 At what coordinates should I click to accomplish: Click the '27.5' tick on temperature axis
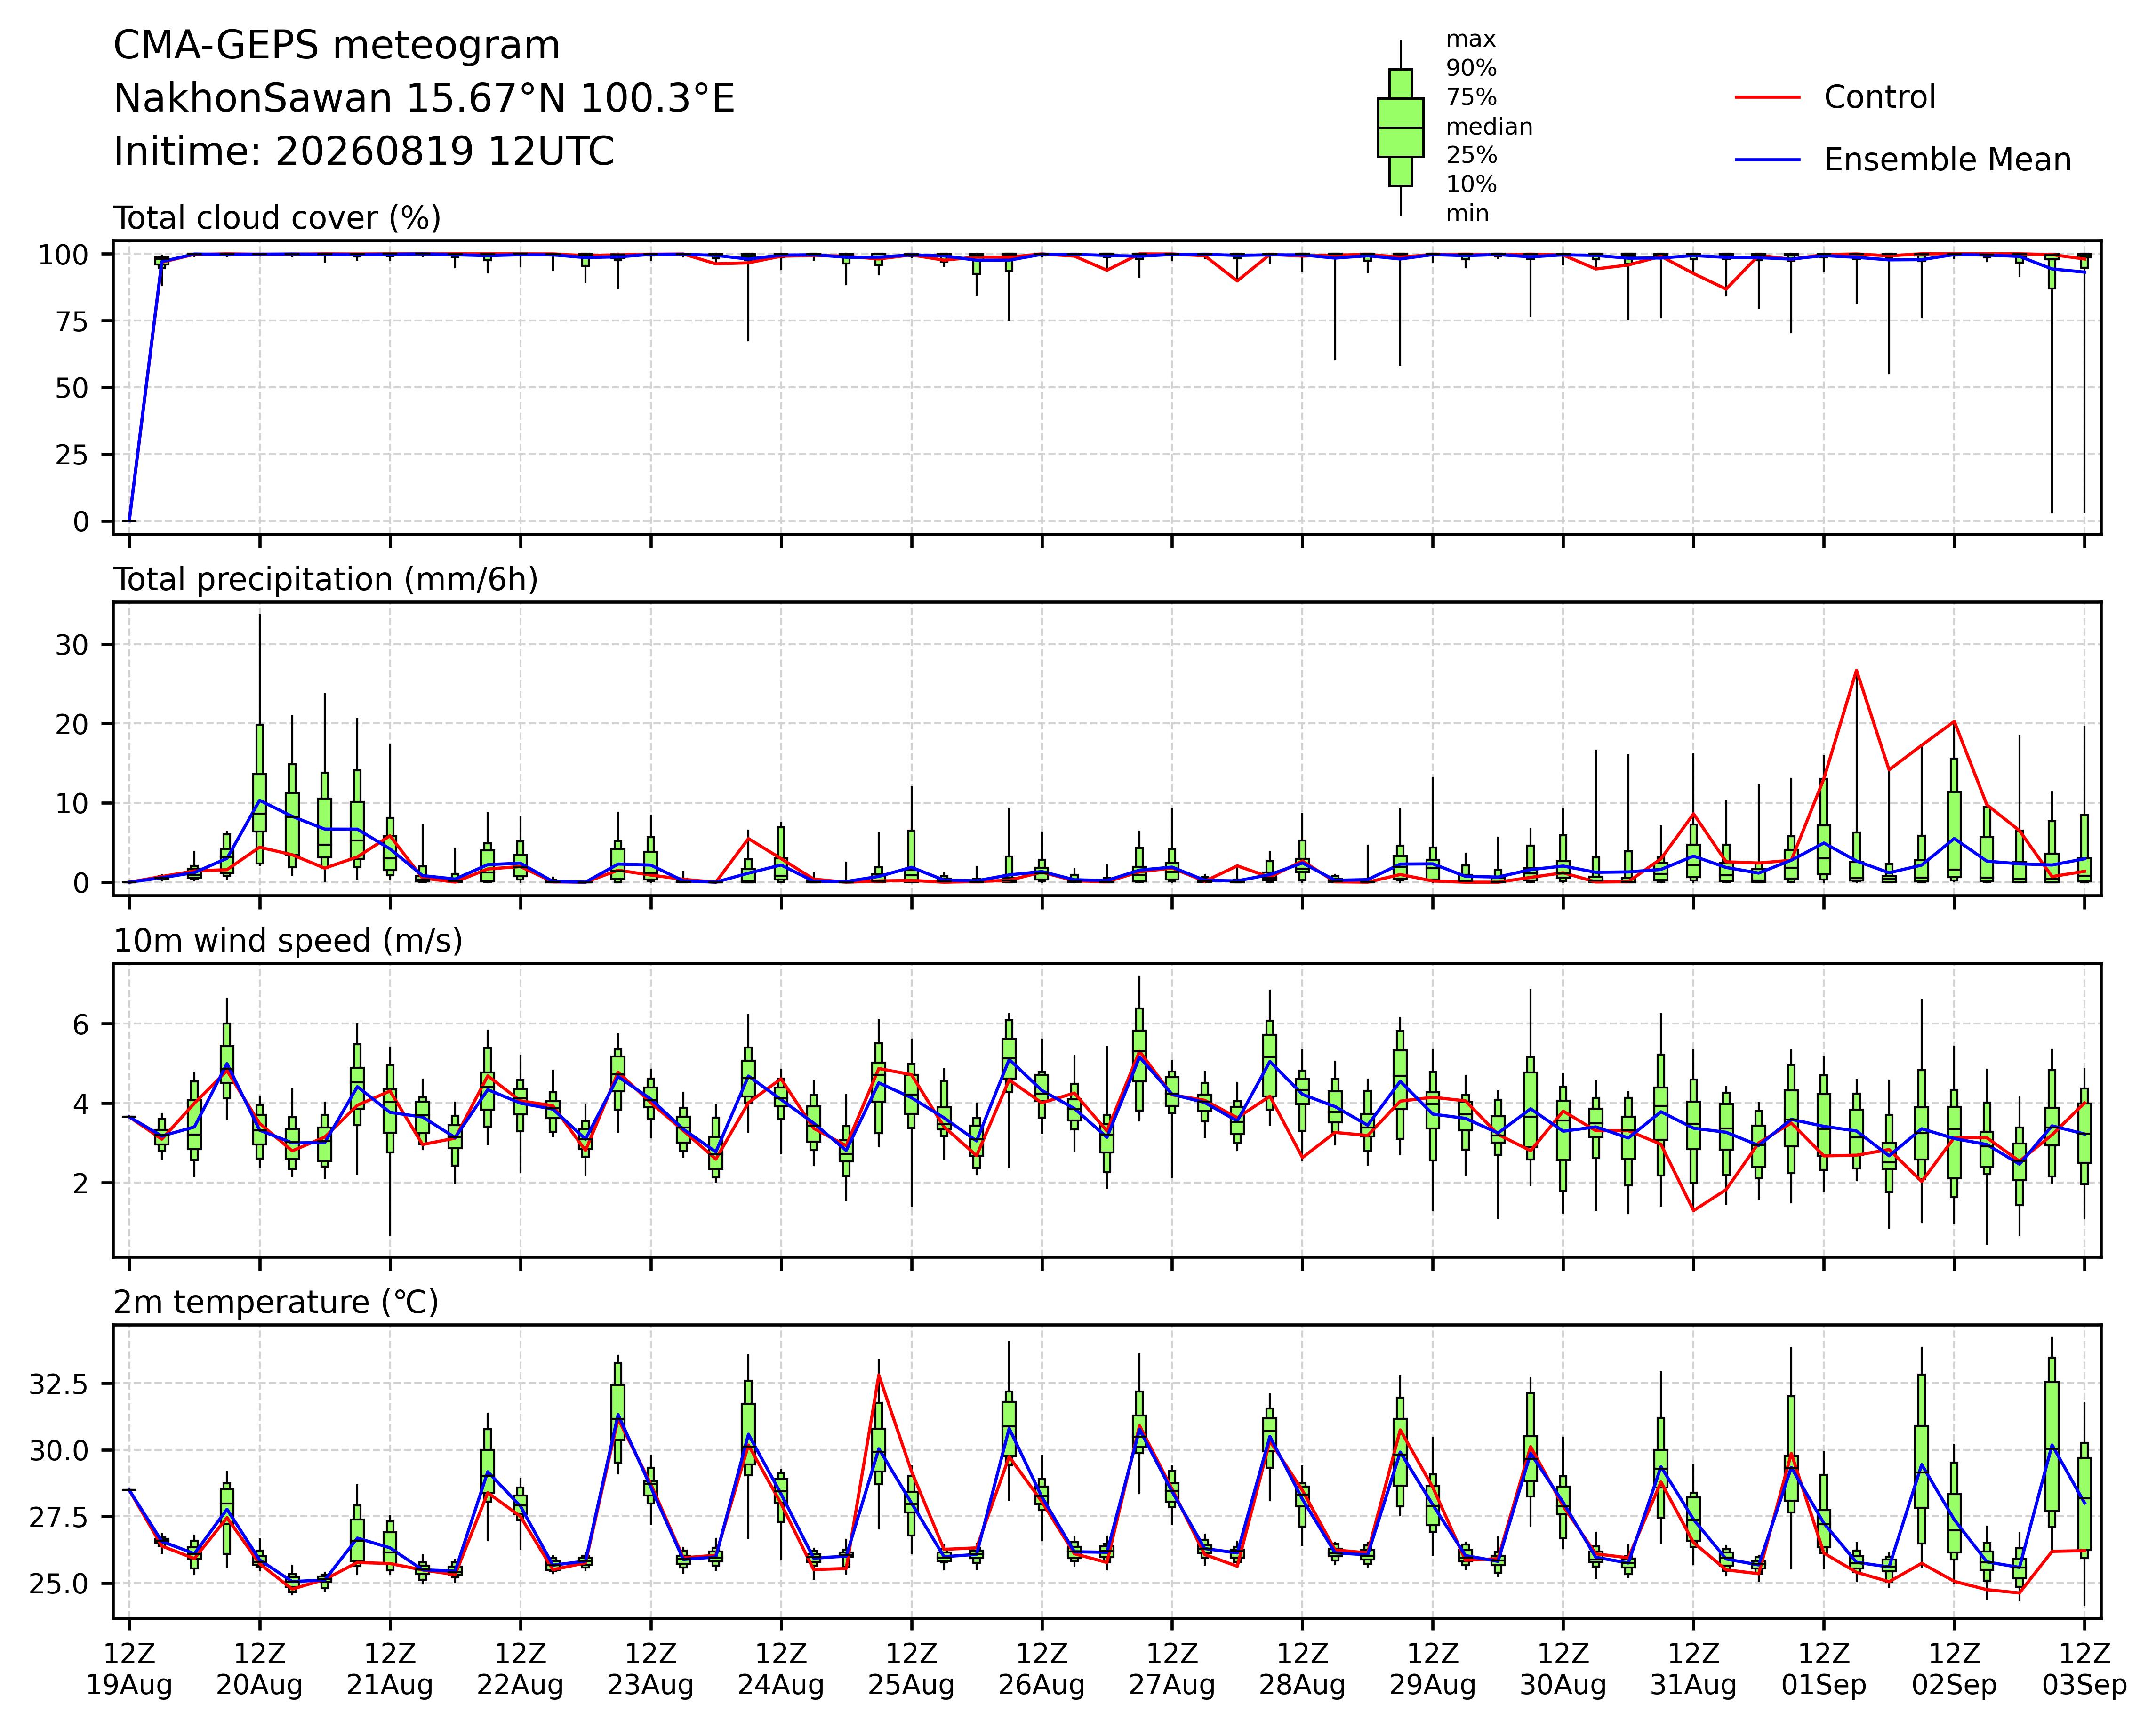pyautogui.click(x=60, y=1518)
